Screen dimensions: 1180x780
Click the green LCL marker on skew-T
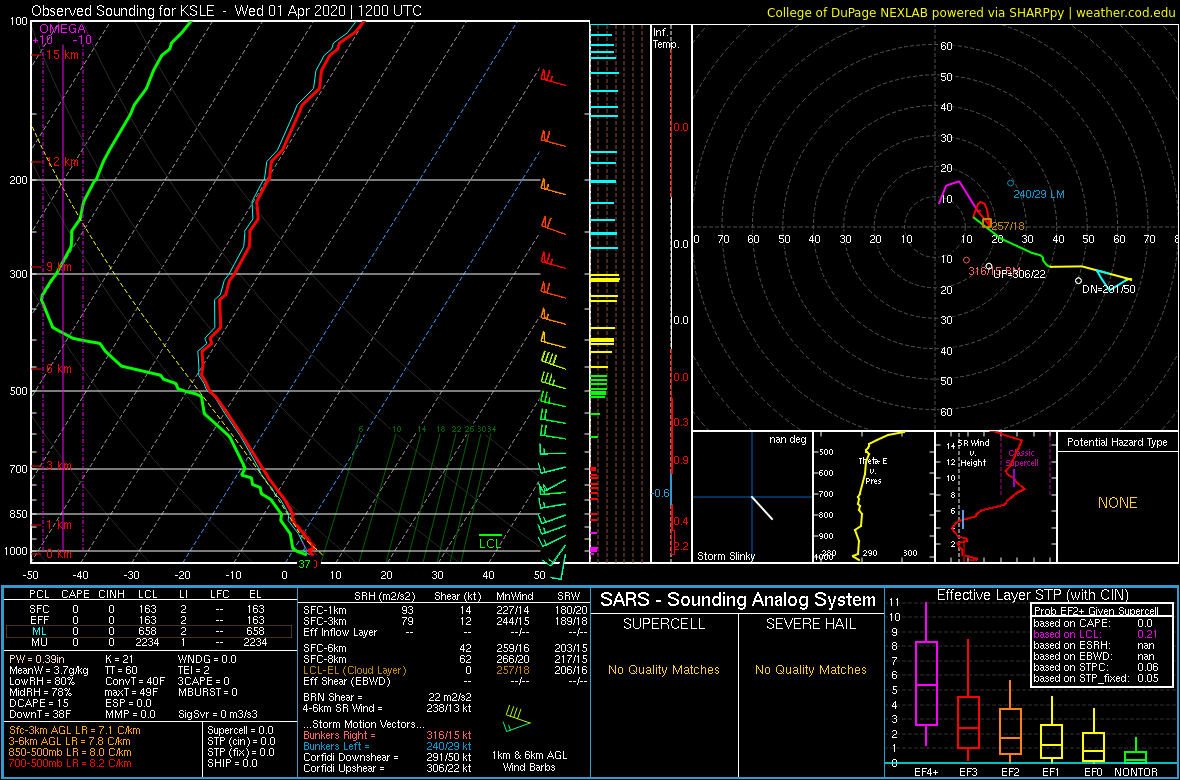coord(490,542)
